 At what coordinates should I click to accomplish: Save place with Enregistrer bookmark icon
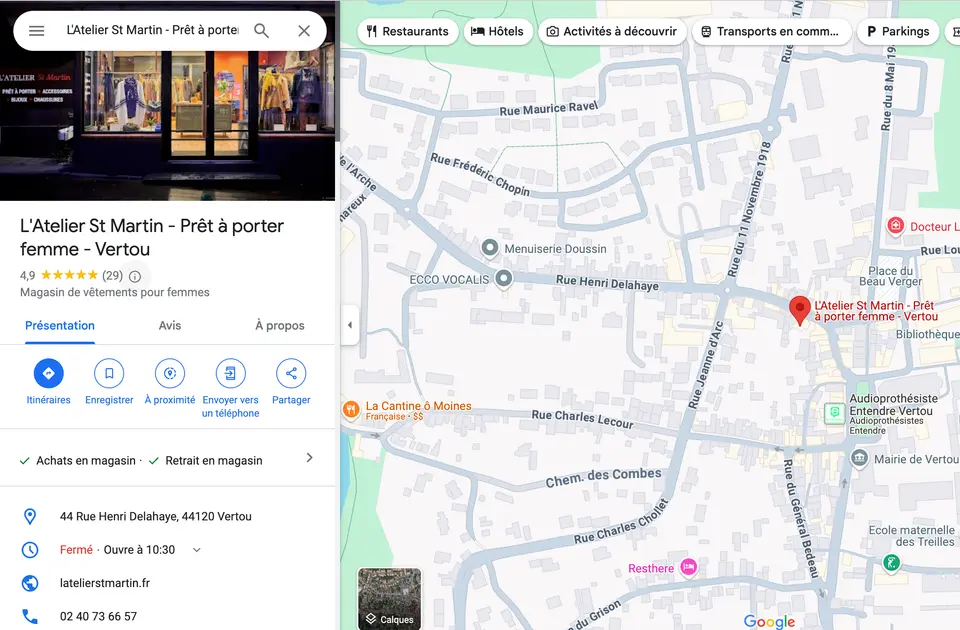[x=109, y=373]
